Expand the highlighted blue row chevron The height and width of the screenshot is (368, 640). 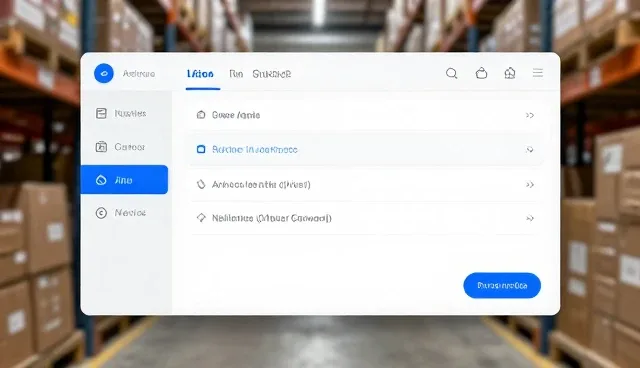point(530,150)
